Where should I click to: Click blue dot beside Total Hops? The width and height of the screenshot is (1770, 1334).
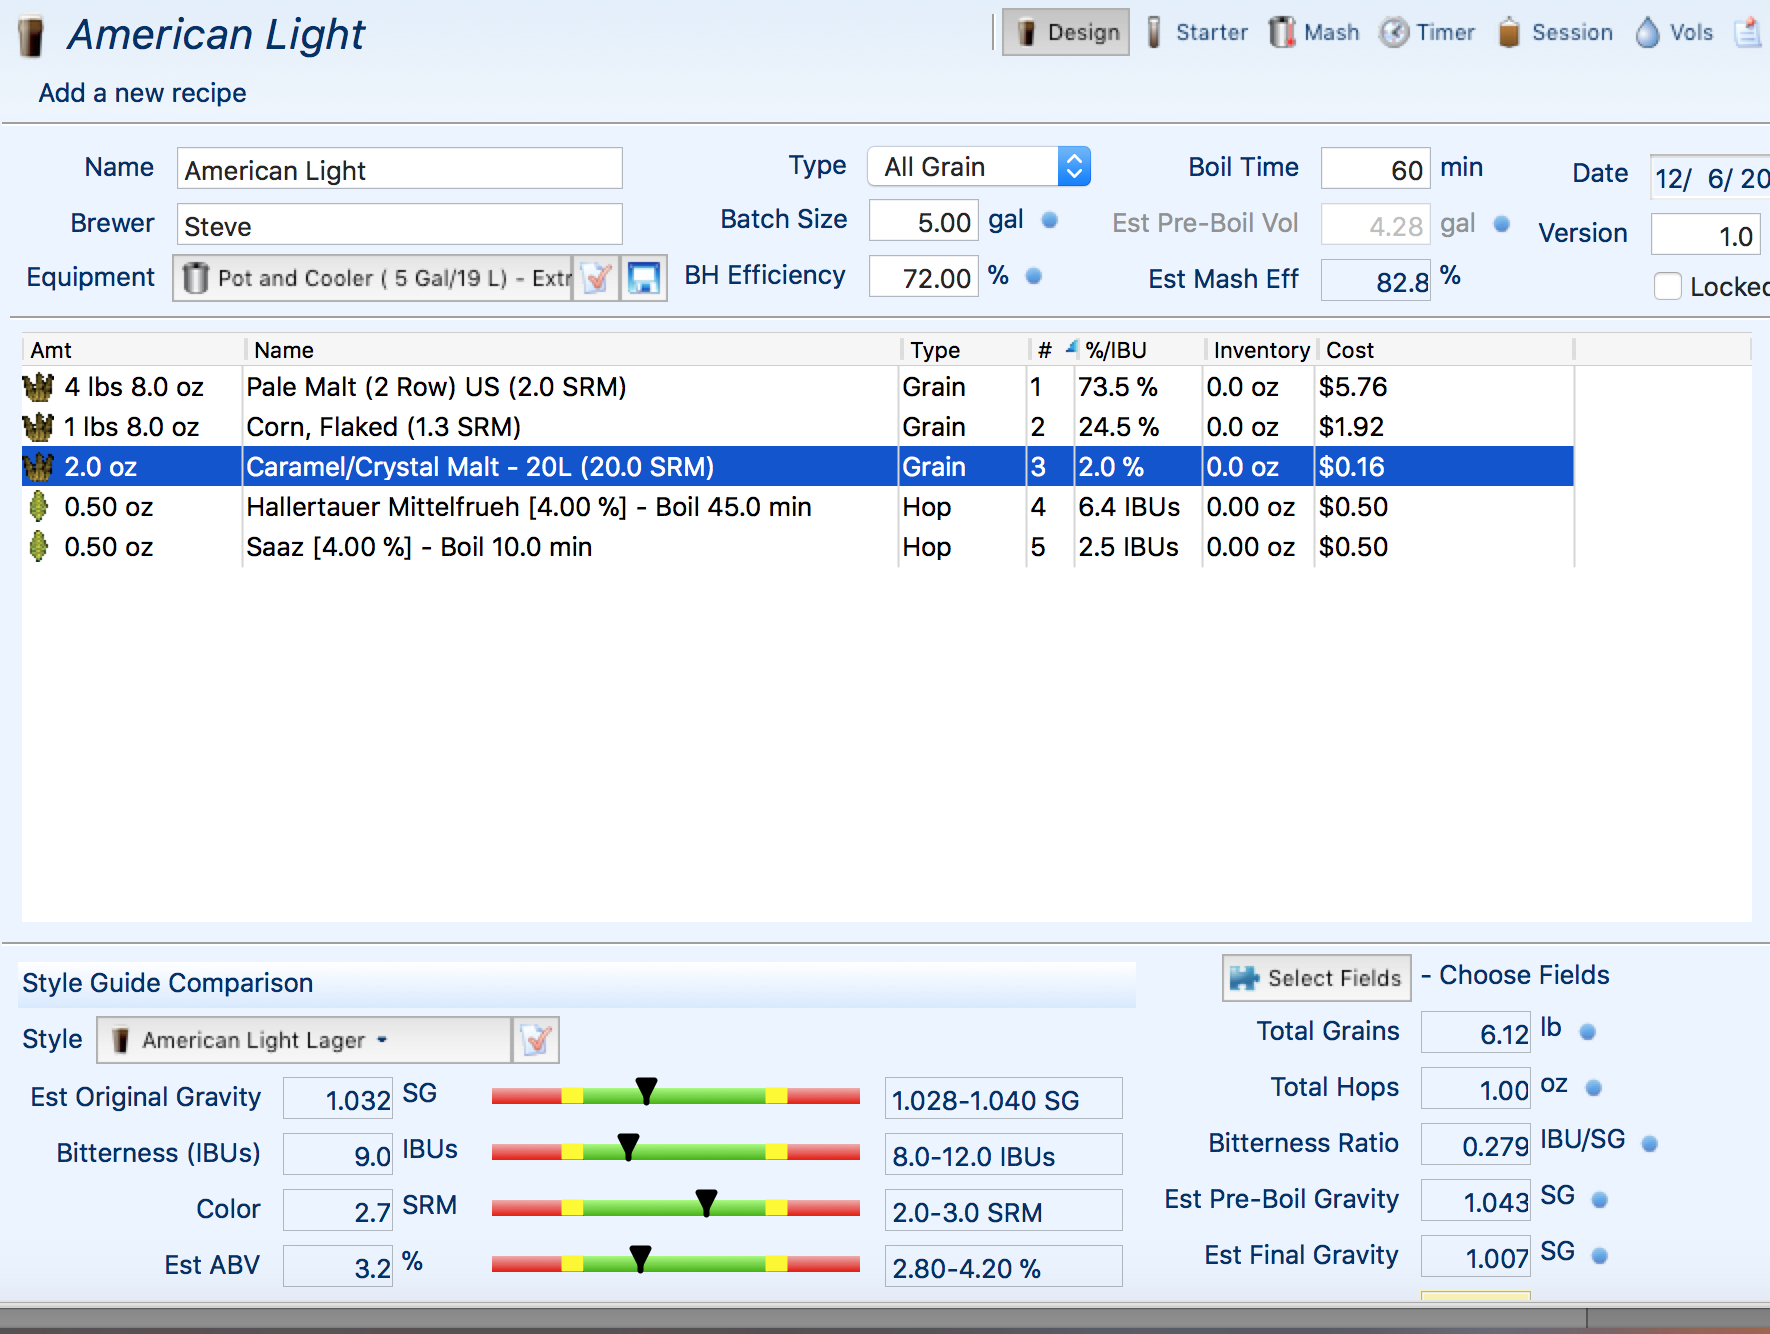[1594, 1087]
